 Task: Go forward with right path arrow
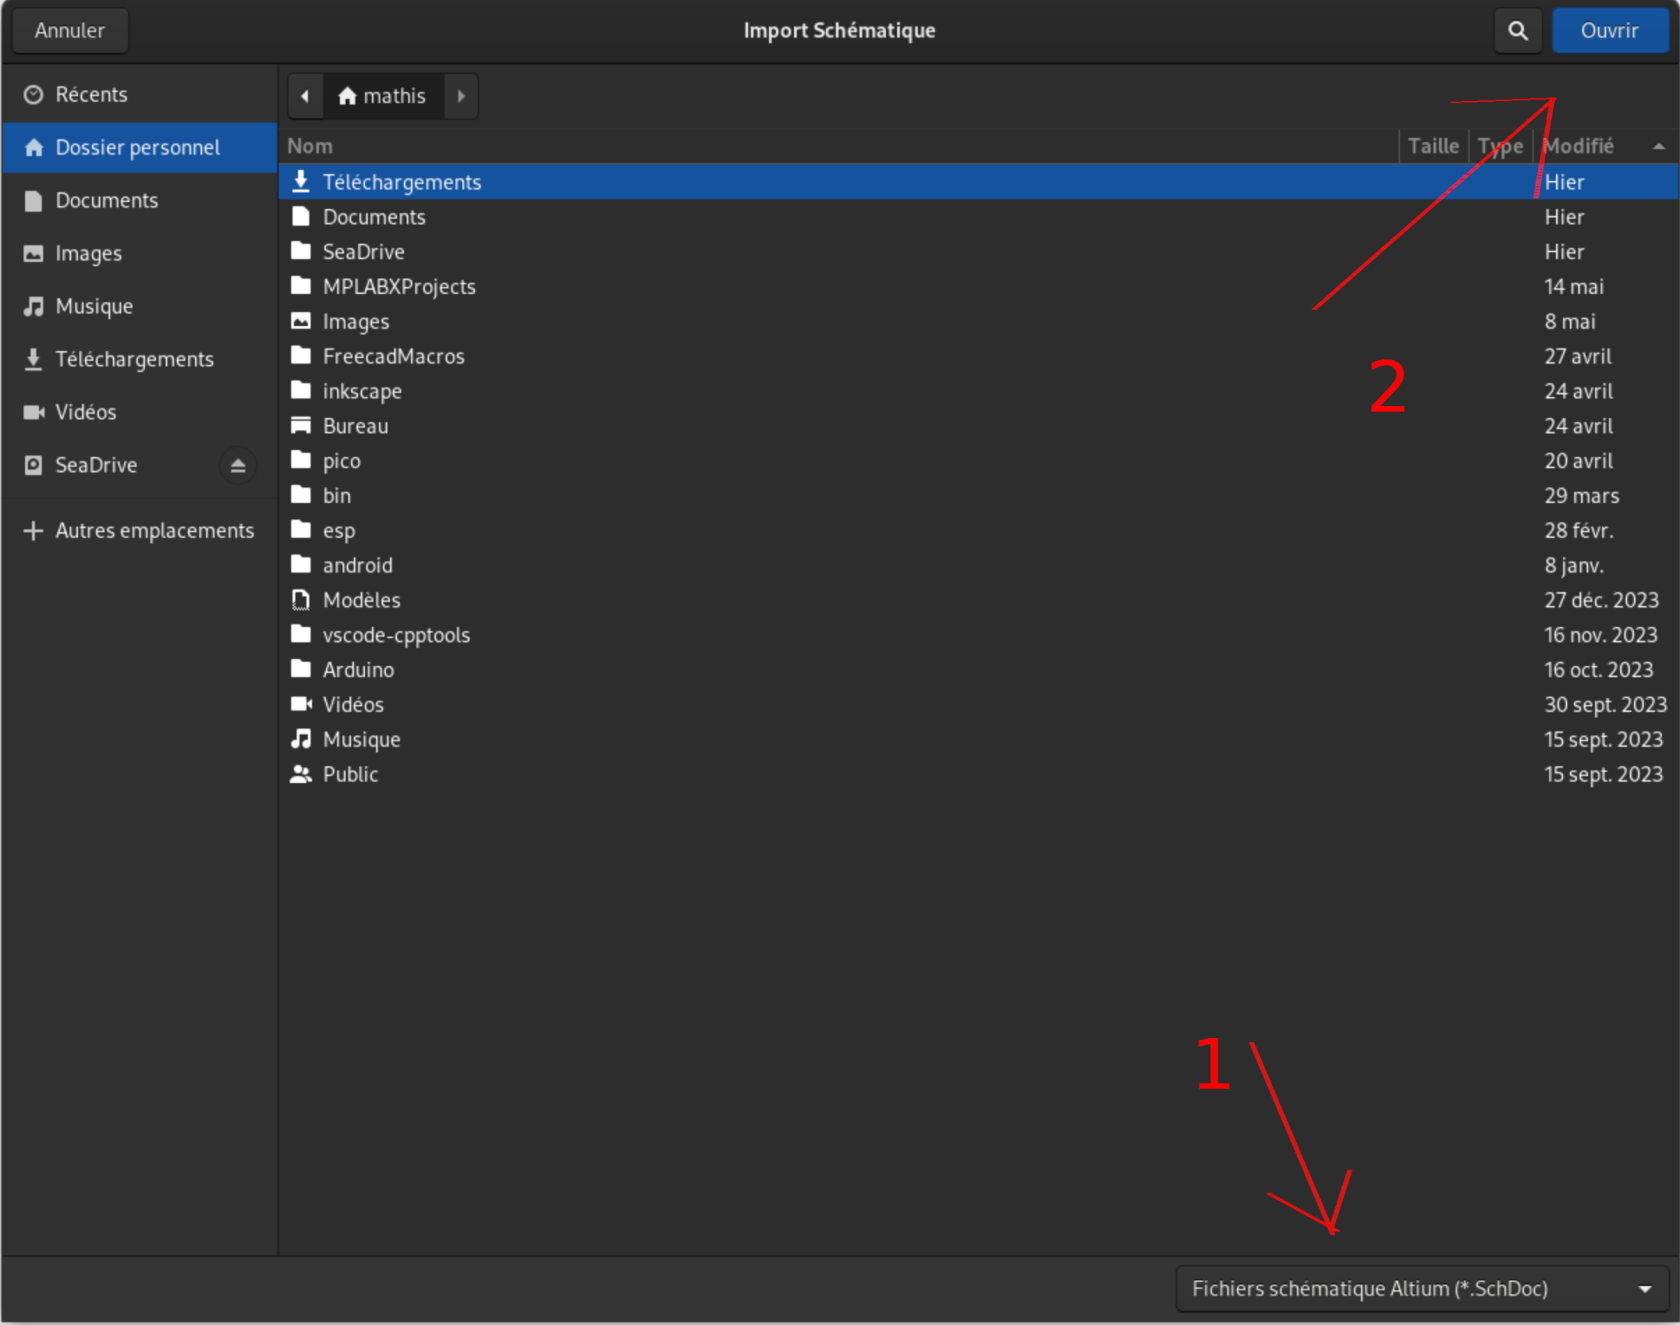(x=461, y=96)
